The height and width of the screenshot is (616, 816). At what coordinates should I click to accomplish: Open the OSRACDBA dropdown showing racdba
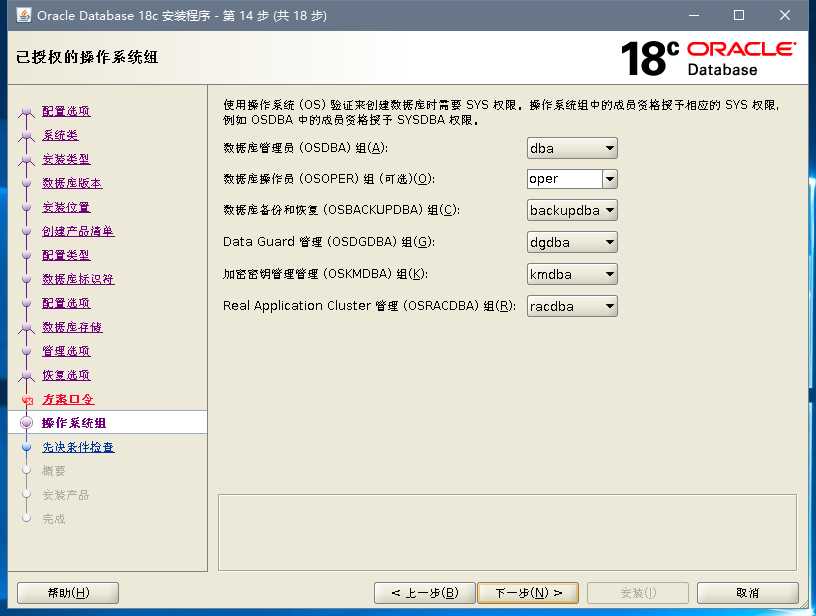pos(572,306)
